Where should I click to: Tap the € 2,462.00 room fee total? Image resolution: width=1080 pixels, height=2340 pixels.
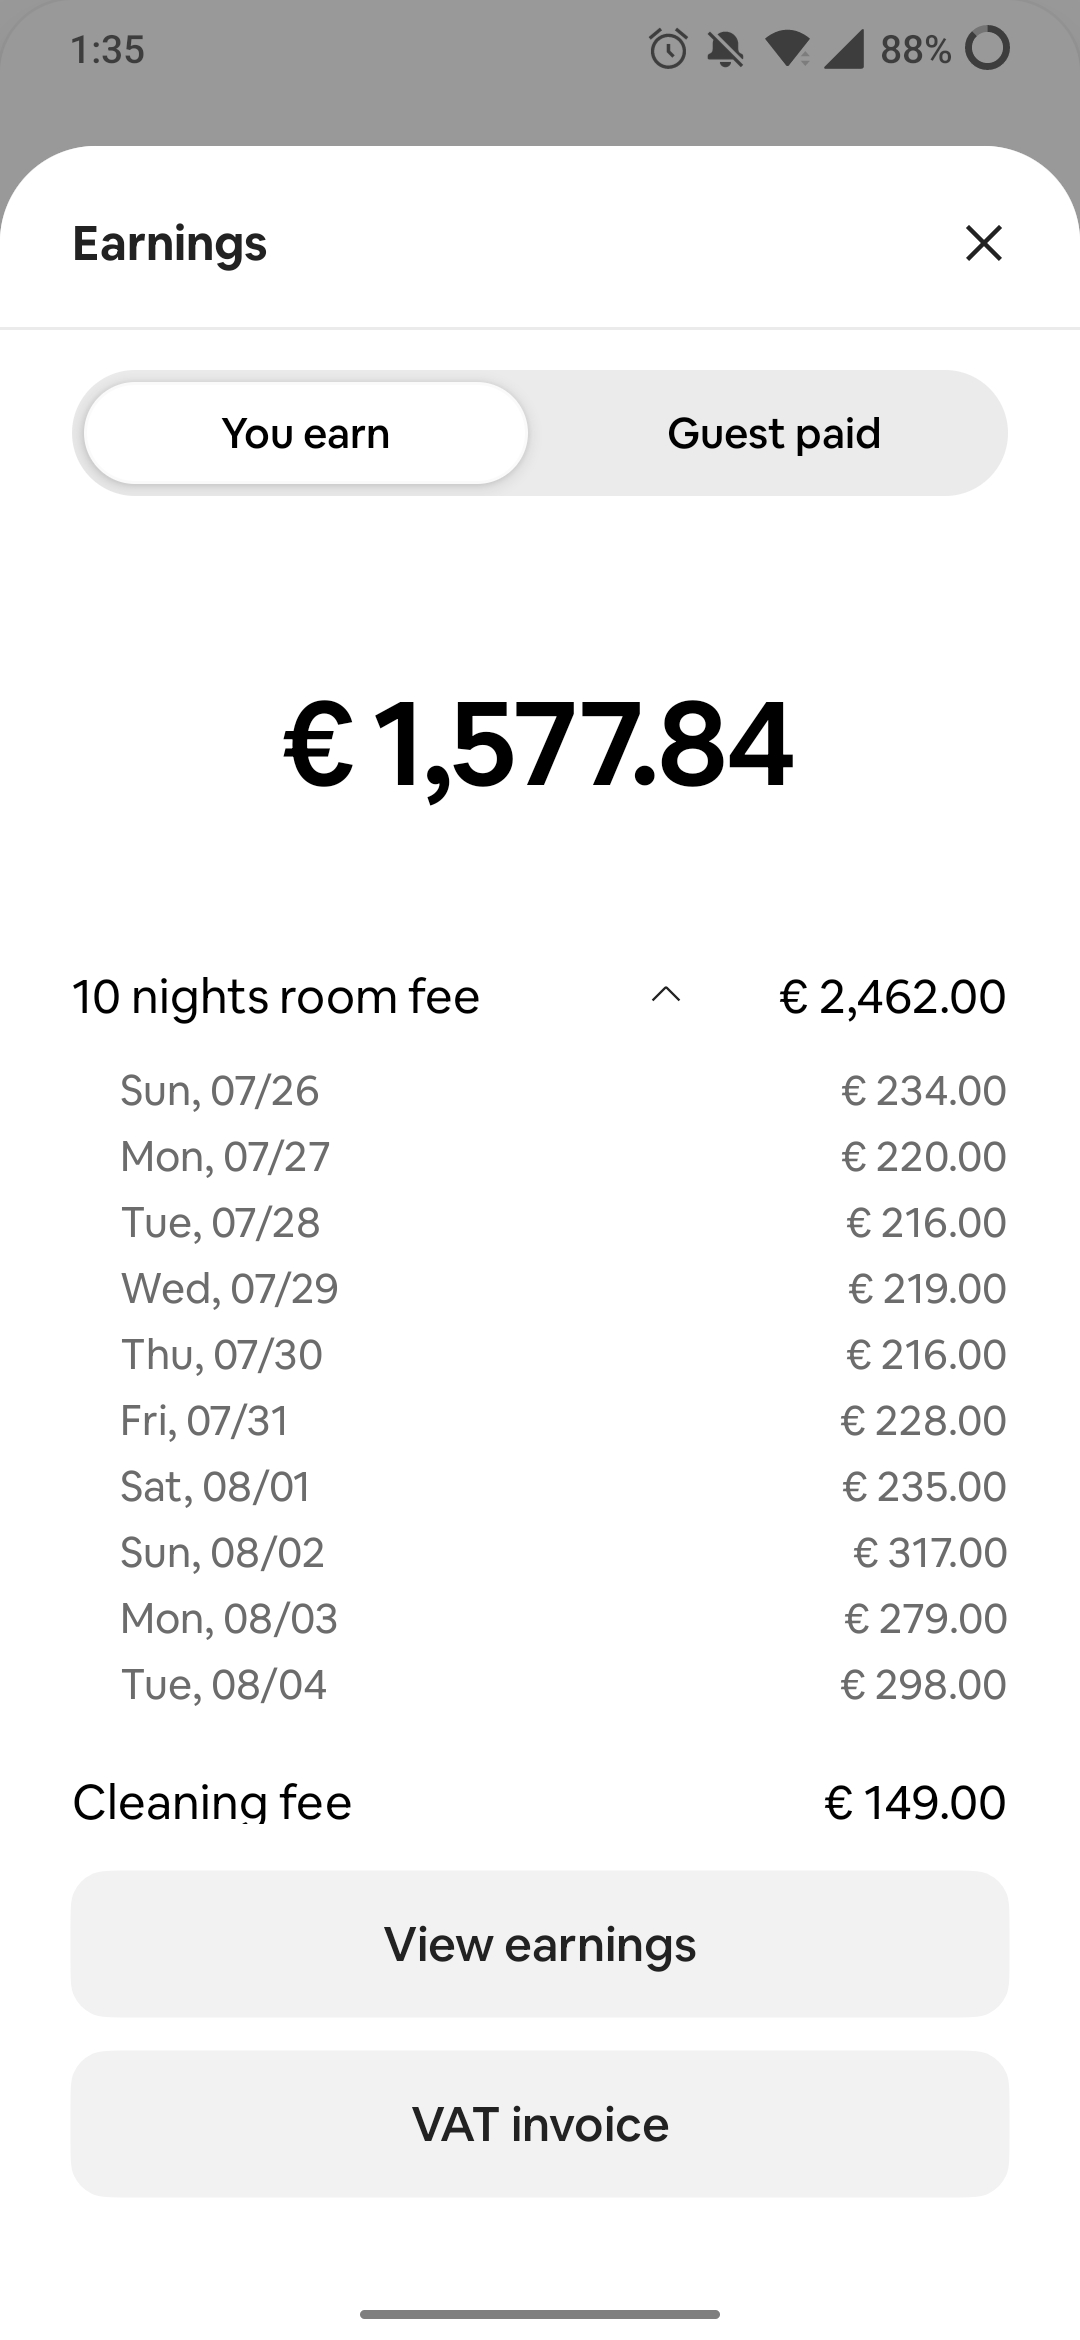point(892,996)
